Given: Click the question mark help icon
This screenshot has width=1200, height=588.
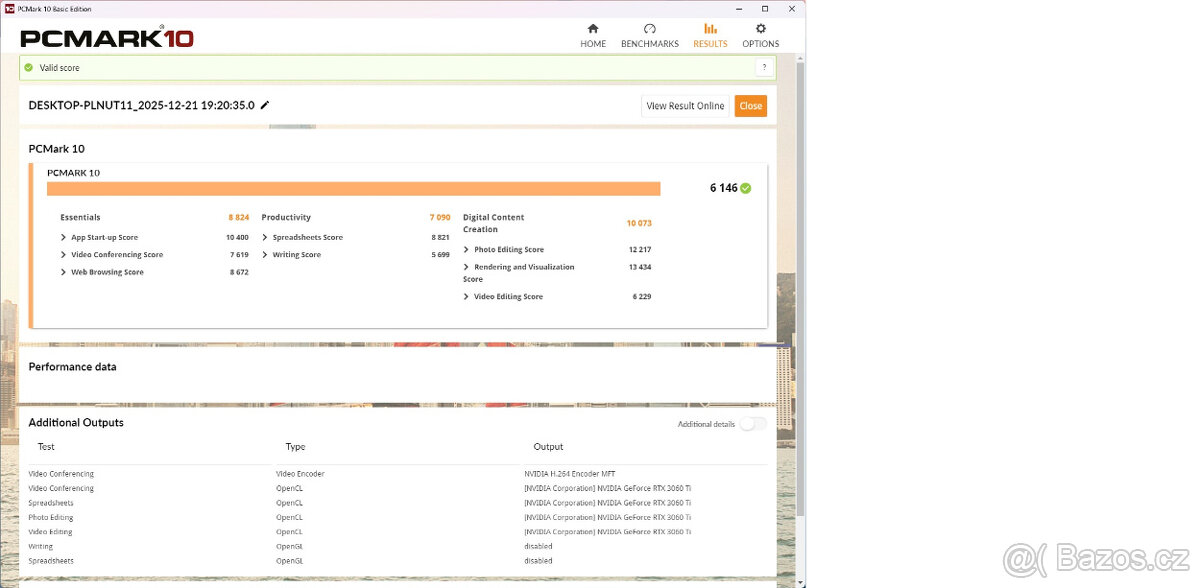Looking at the screenshot, I should [x=764, y=66].
